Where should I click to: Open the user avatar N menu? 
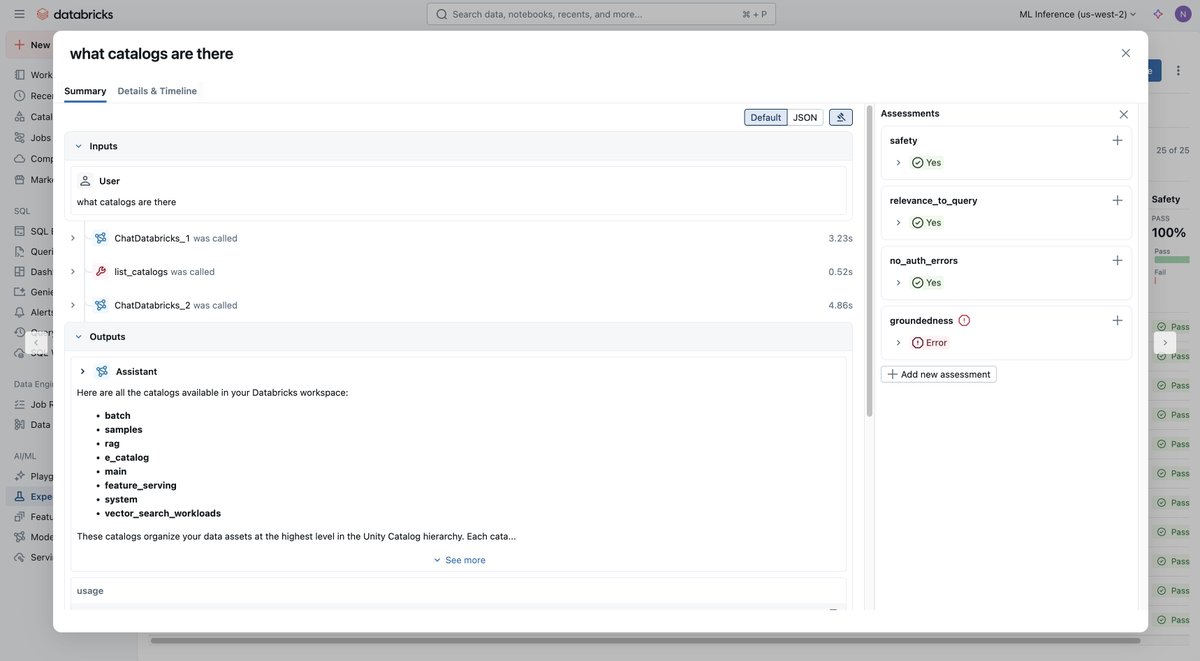click(x=1183, y=14)
